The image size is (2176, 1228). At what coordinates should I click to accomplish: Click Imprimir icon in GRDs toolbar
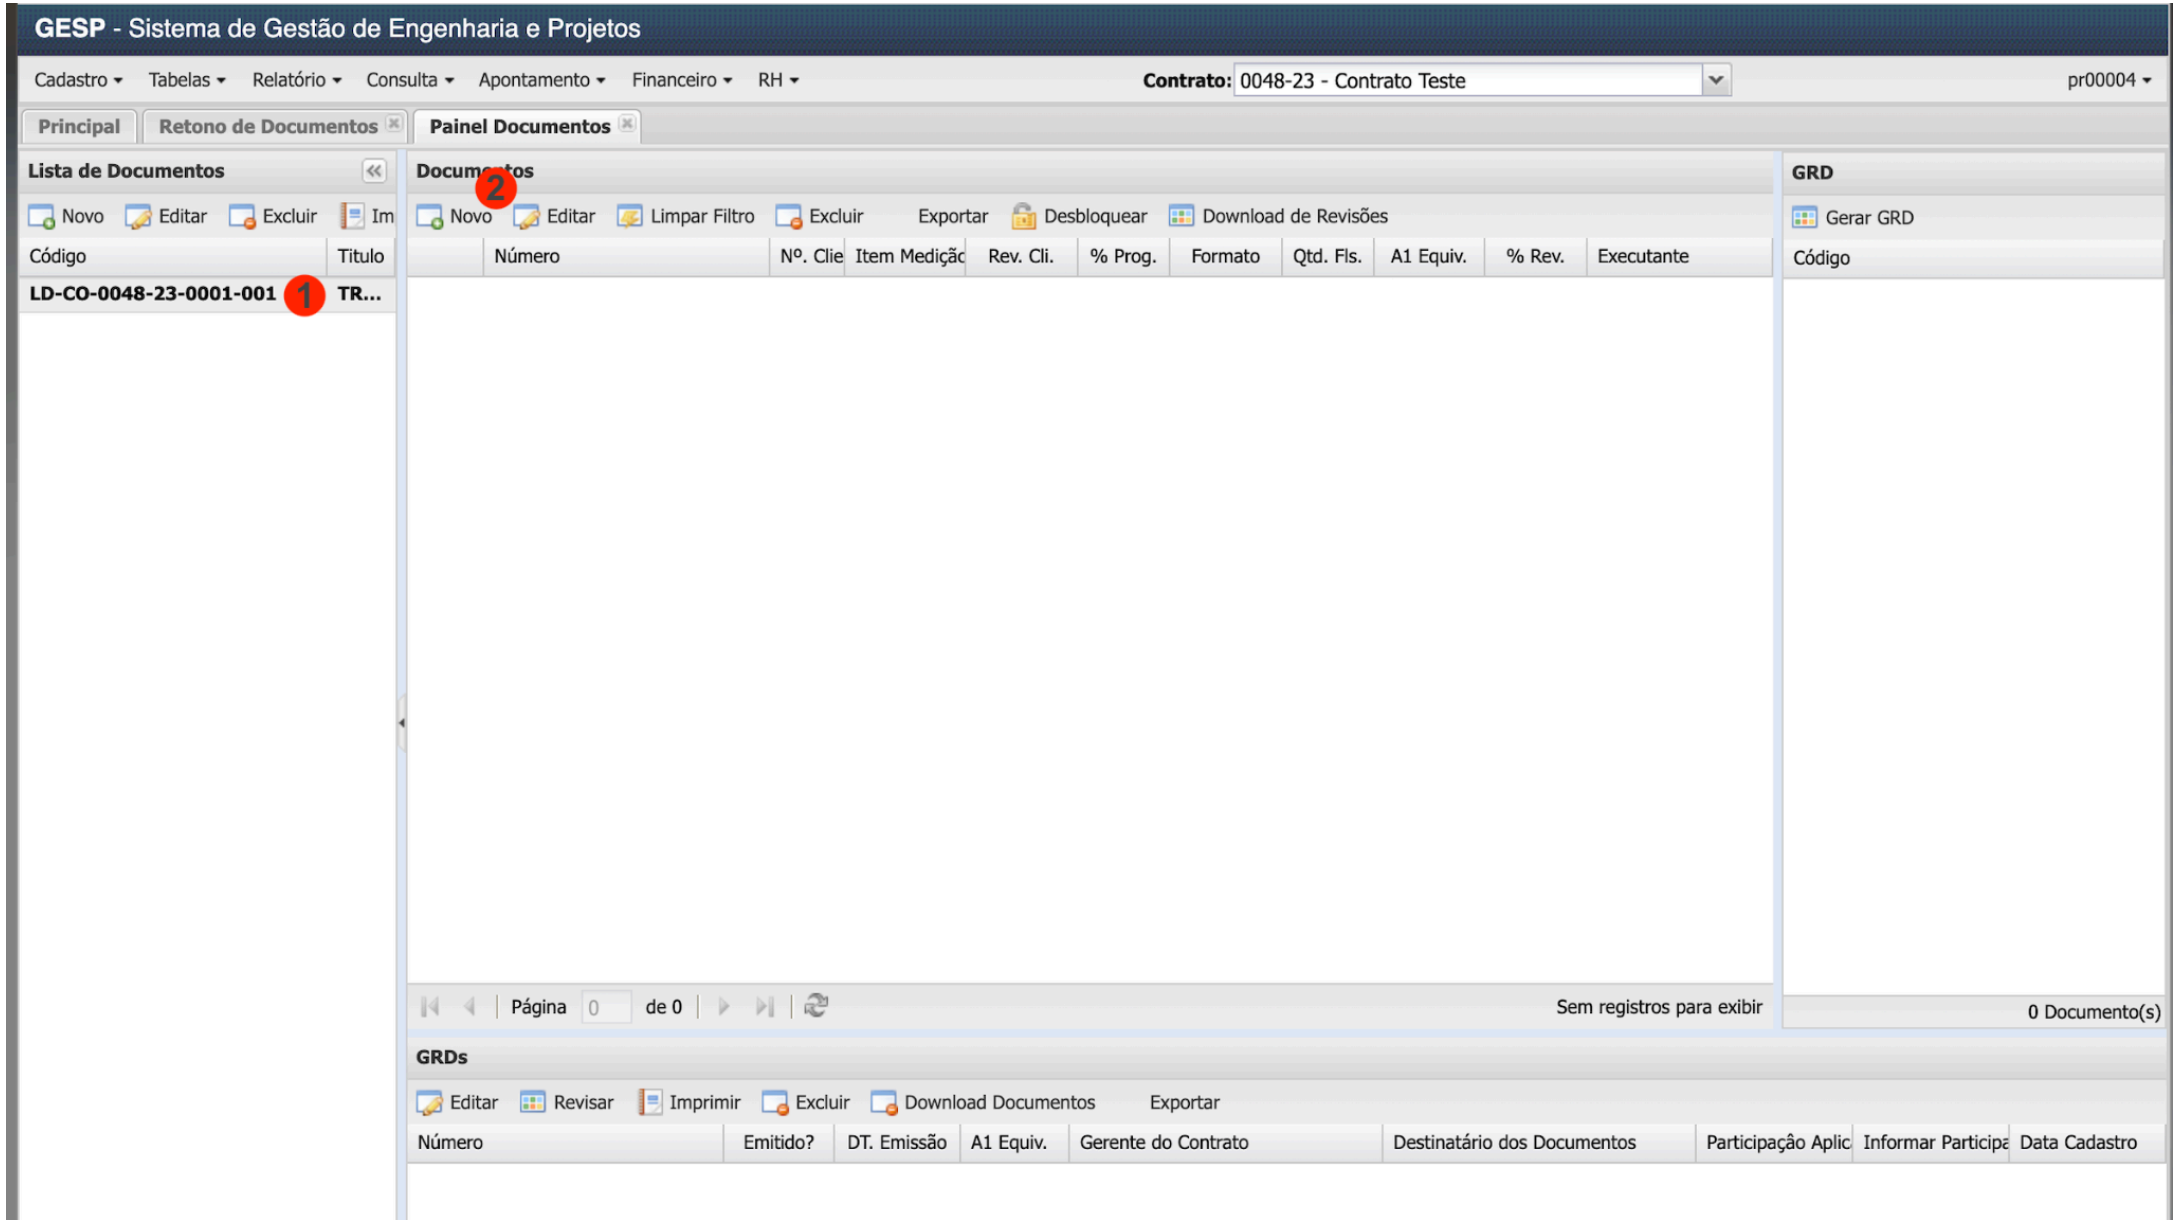pyautogui.click(x=650, y=1102)
